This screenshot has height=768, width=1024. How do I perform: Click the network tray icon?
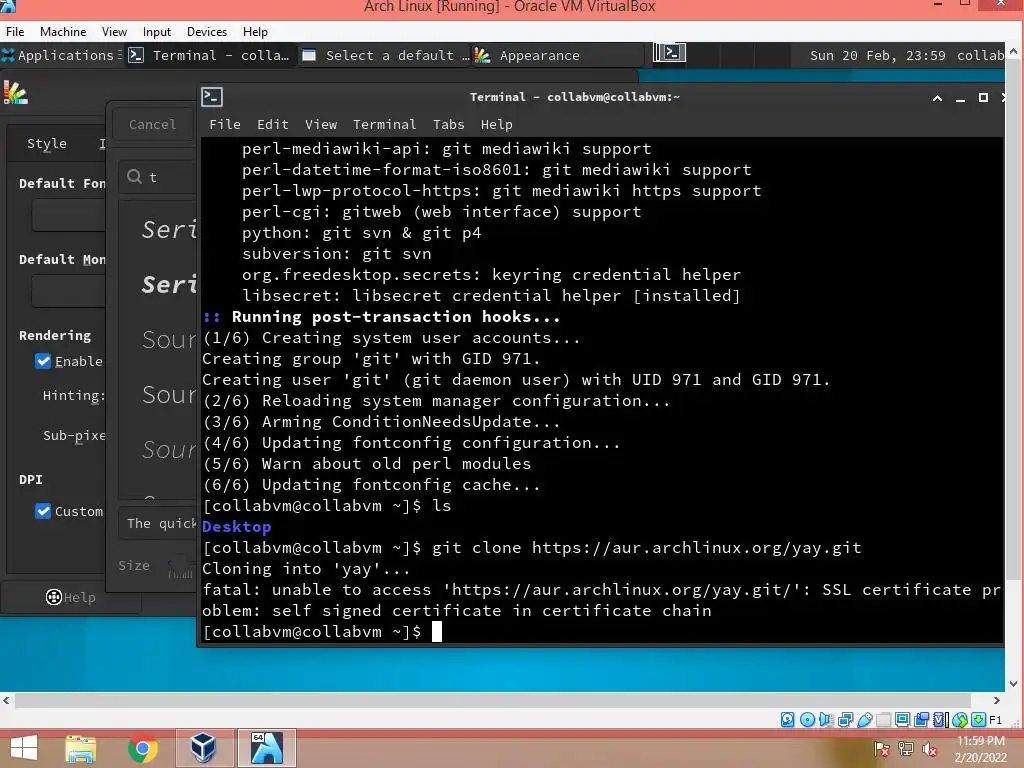(x=906, y=749)
